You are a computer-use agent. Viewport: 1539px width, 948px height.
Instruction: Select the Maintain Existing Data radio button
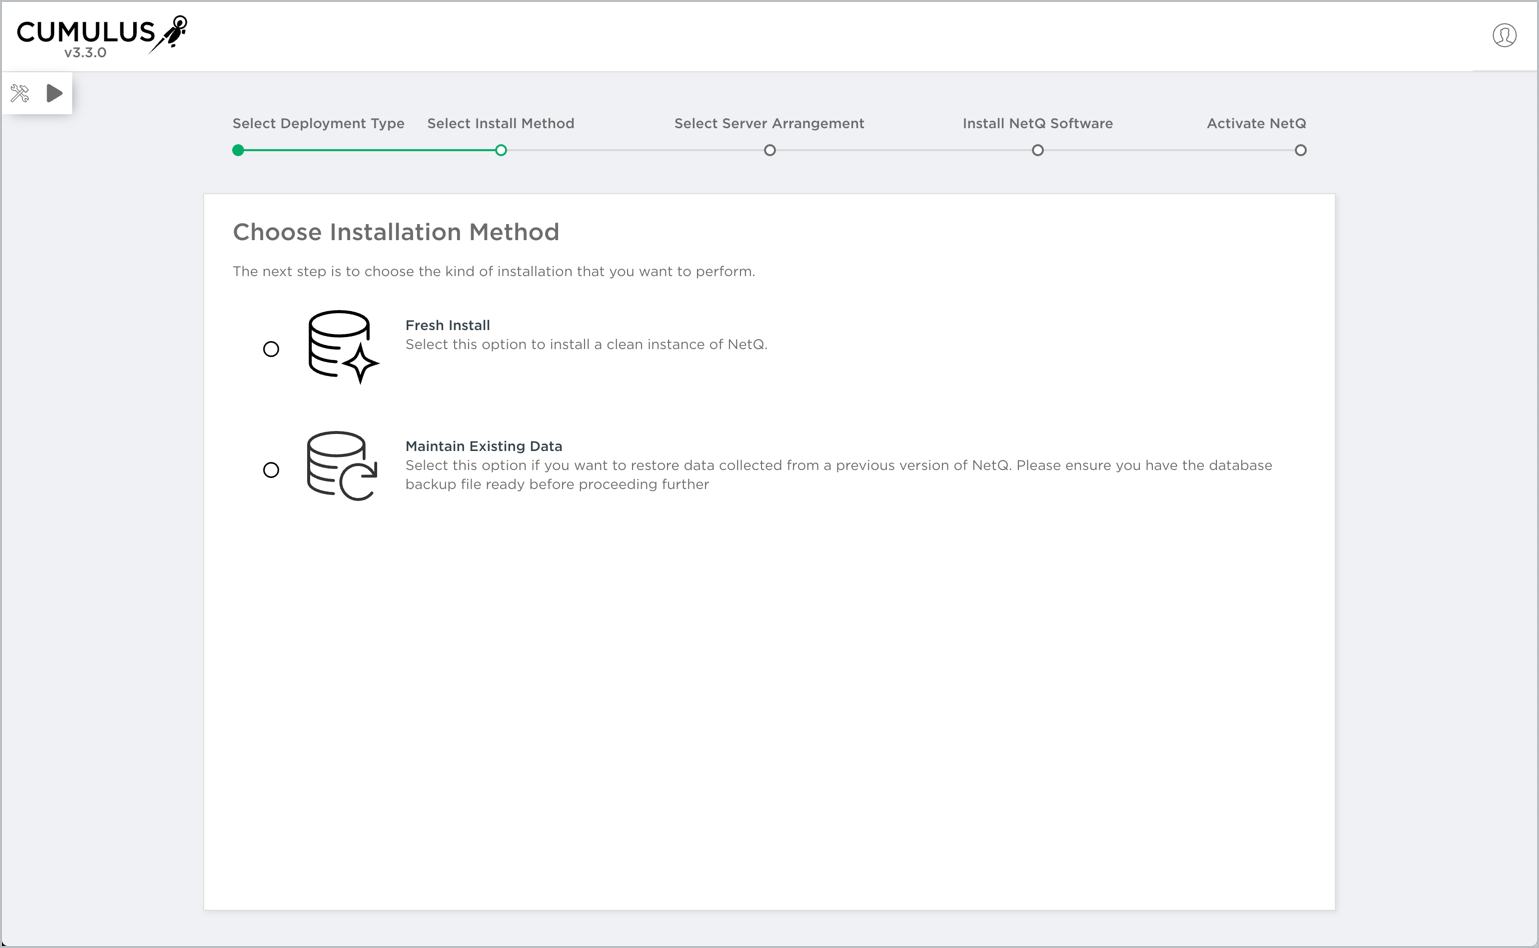271,470
